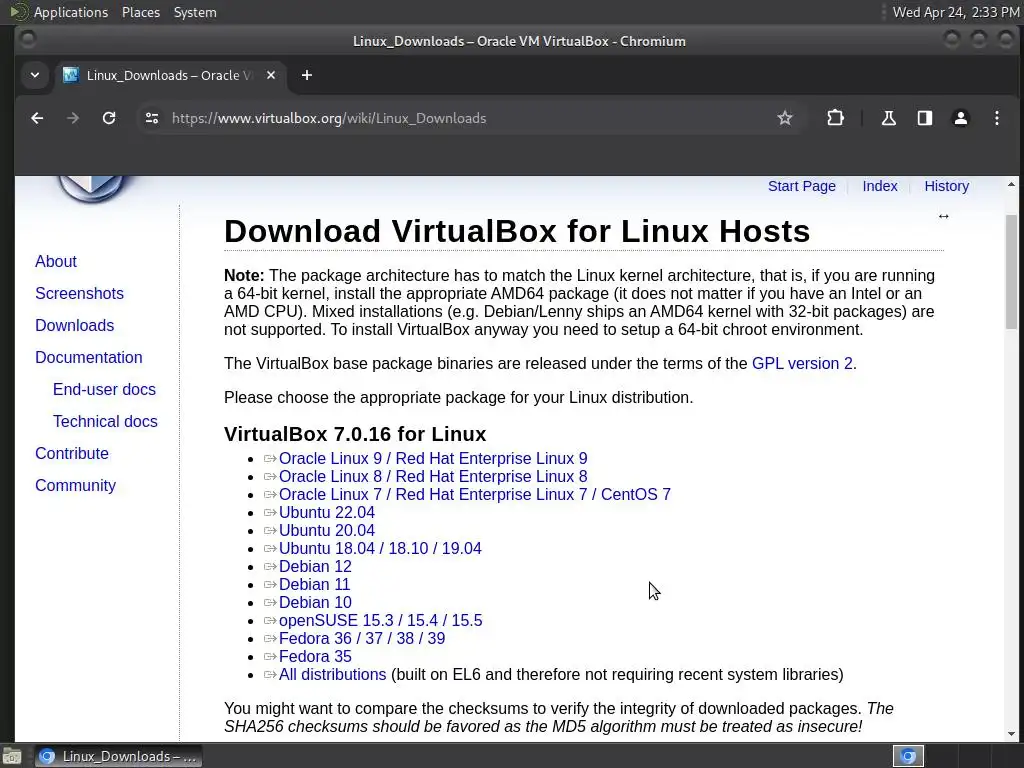1024x768 pixels.
Task: Open the All distributions link
Action: [x=332, y=674]
